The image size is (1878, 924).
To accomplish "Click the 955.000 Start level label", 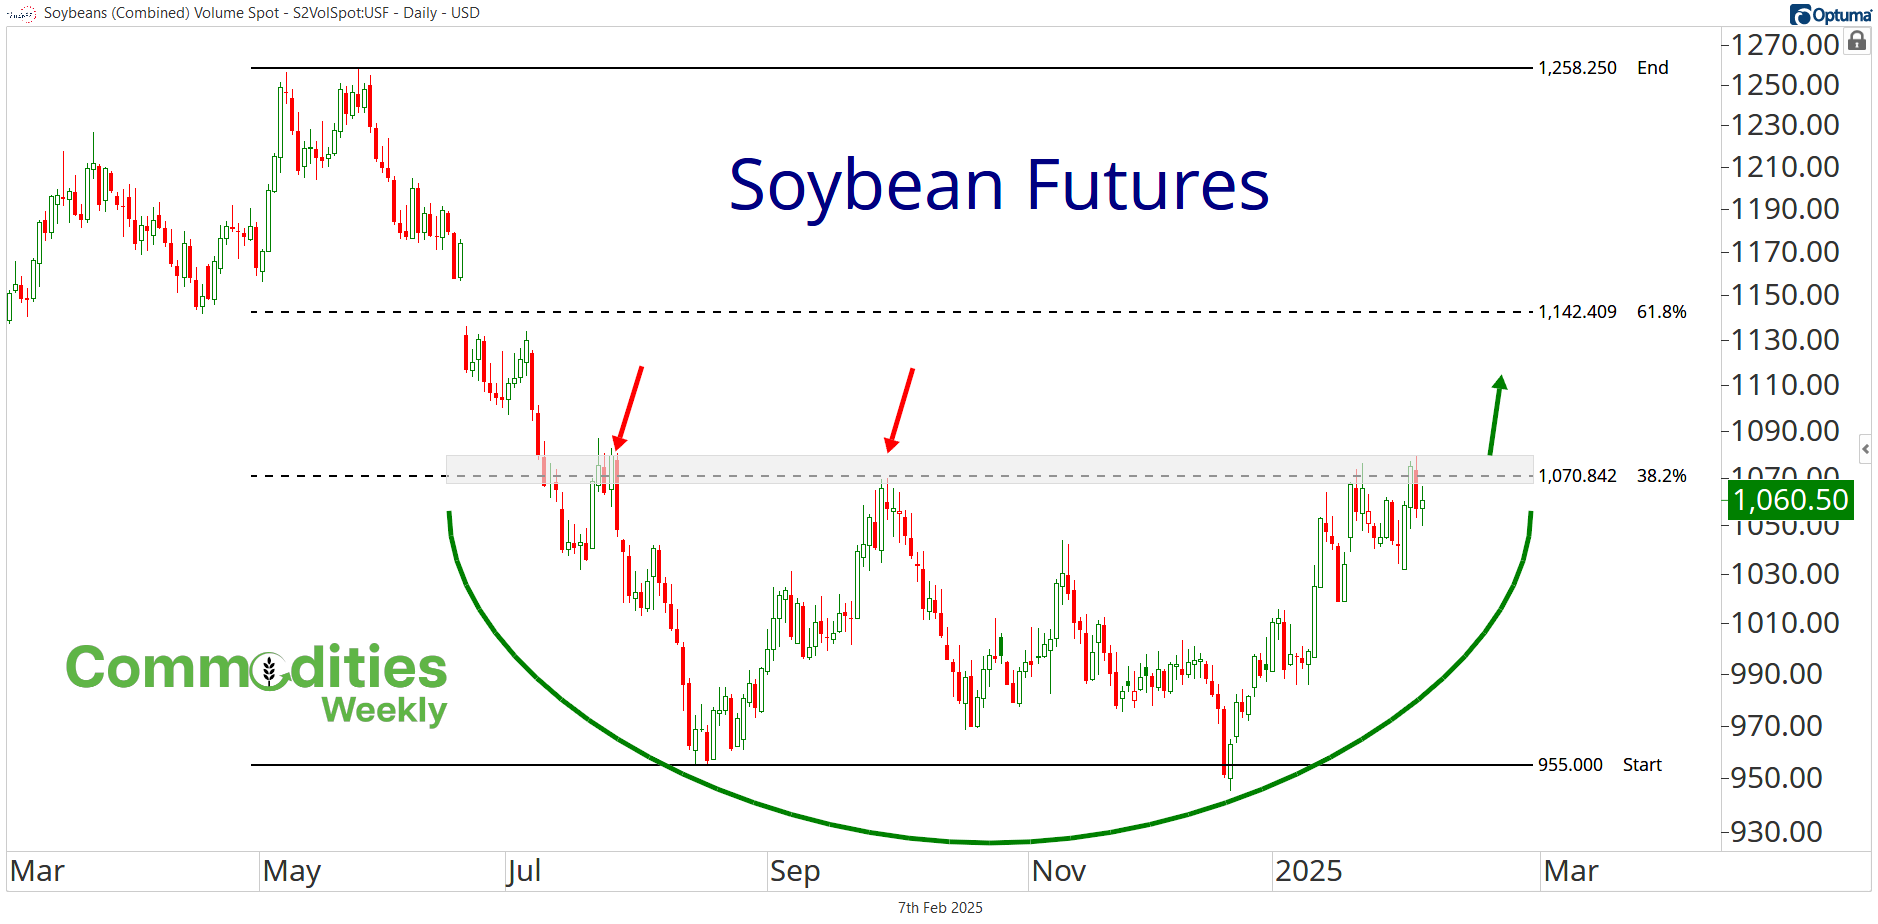I will (1599, 765).
